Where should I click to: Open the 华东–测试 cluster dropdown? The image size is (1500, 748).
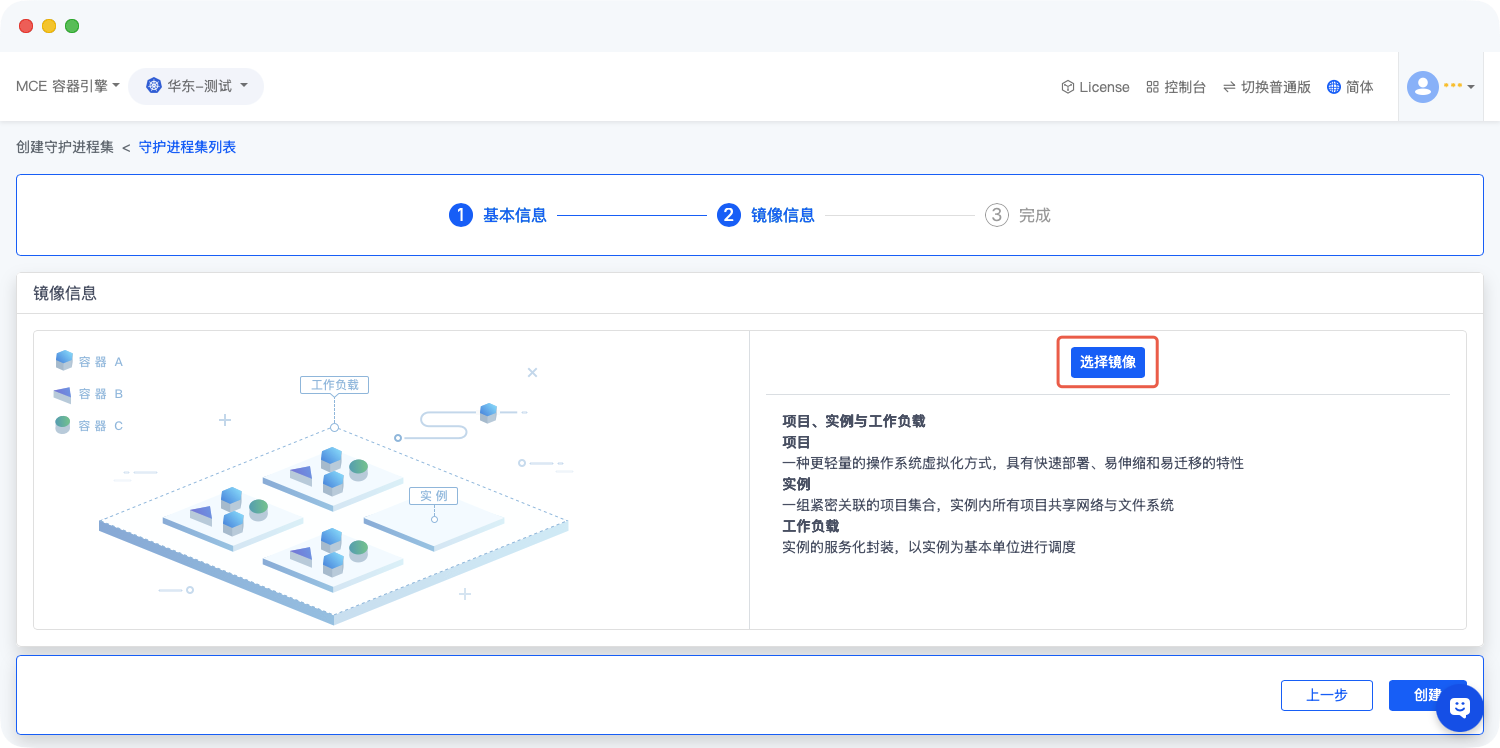tap(243, 86)
